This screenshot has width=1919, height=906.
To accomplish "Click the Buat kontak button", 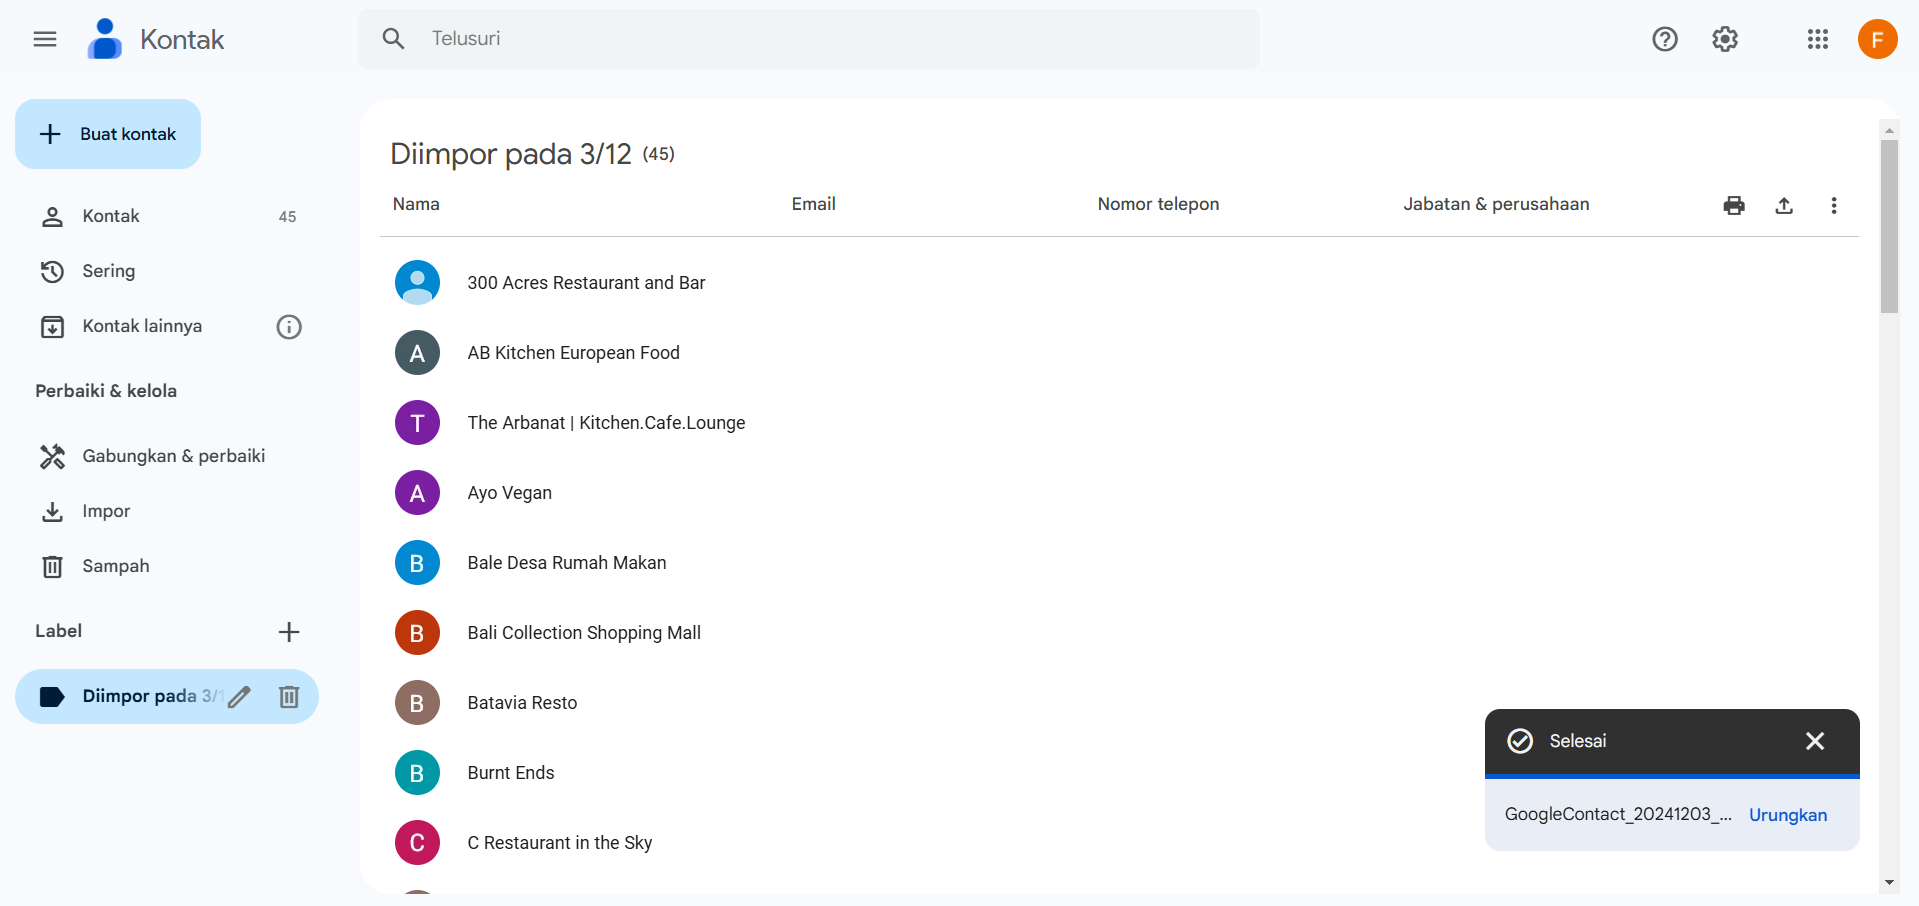I will [x=108, y=134].
